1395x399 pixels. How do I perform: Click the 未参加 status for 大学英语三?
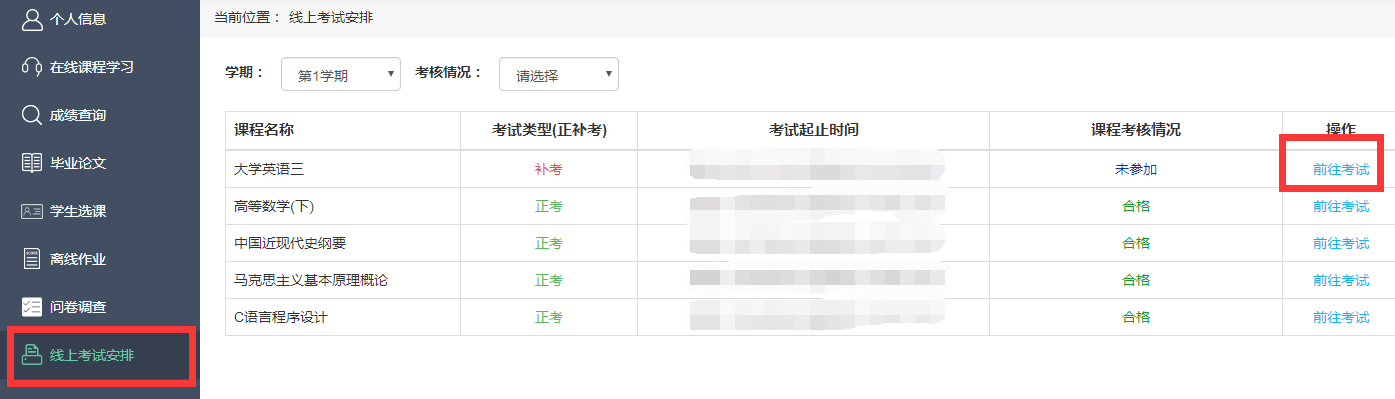(x=1136, y=169)
